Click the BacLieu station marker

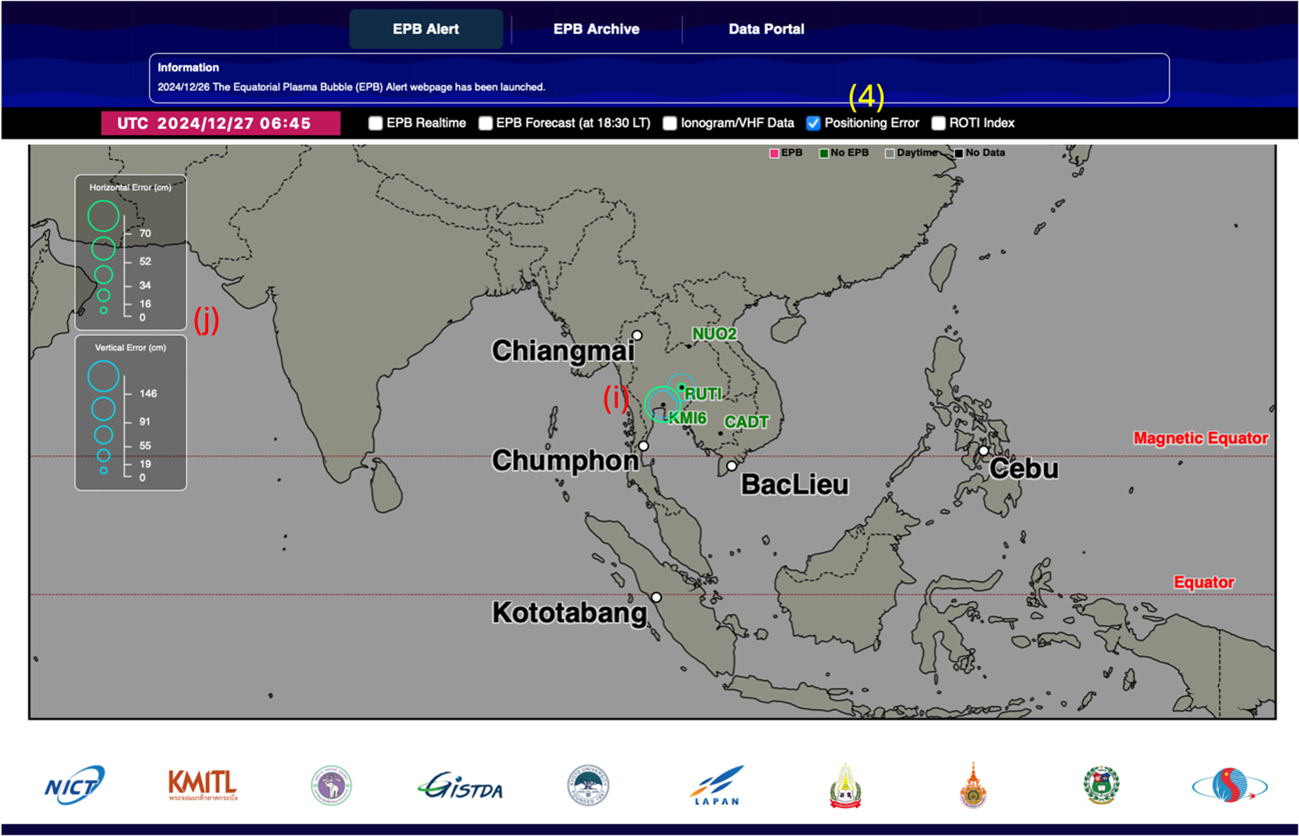(x=732, y=466)
